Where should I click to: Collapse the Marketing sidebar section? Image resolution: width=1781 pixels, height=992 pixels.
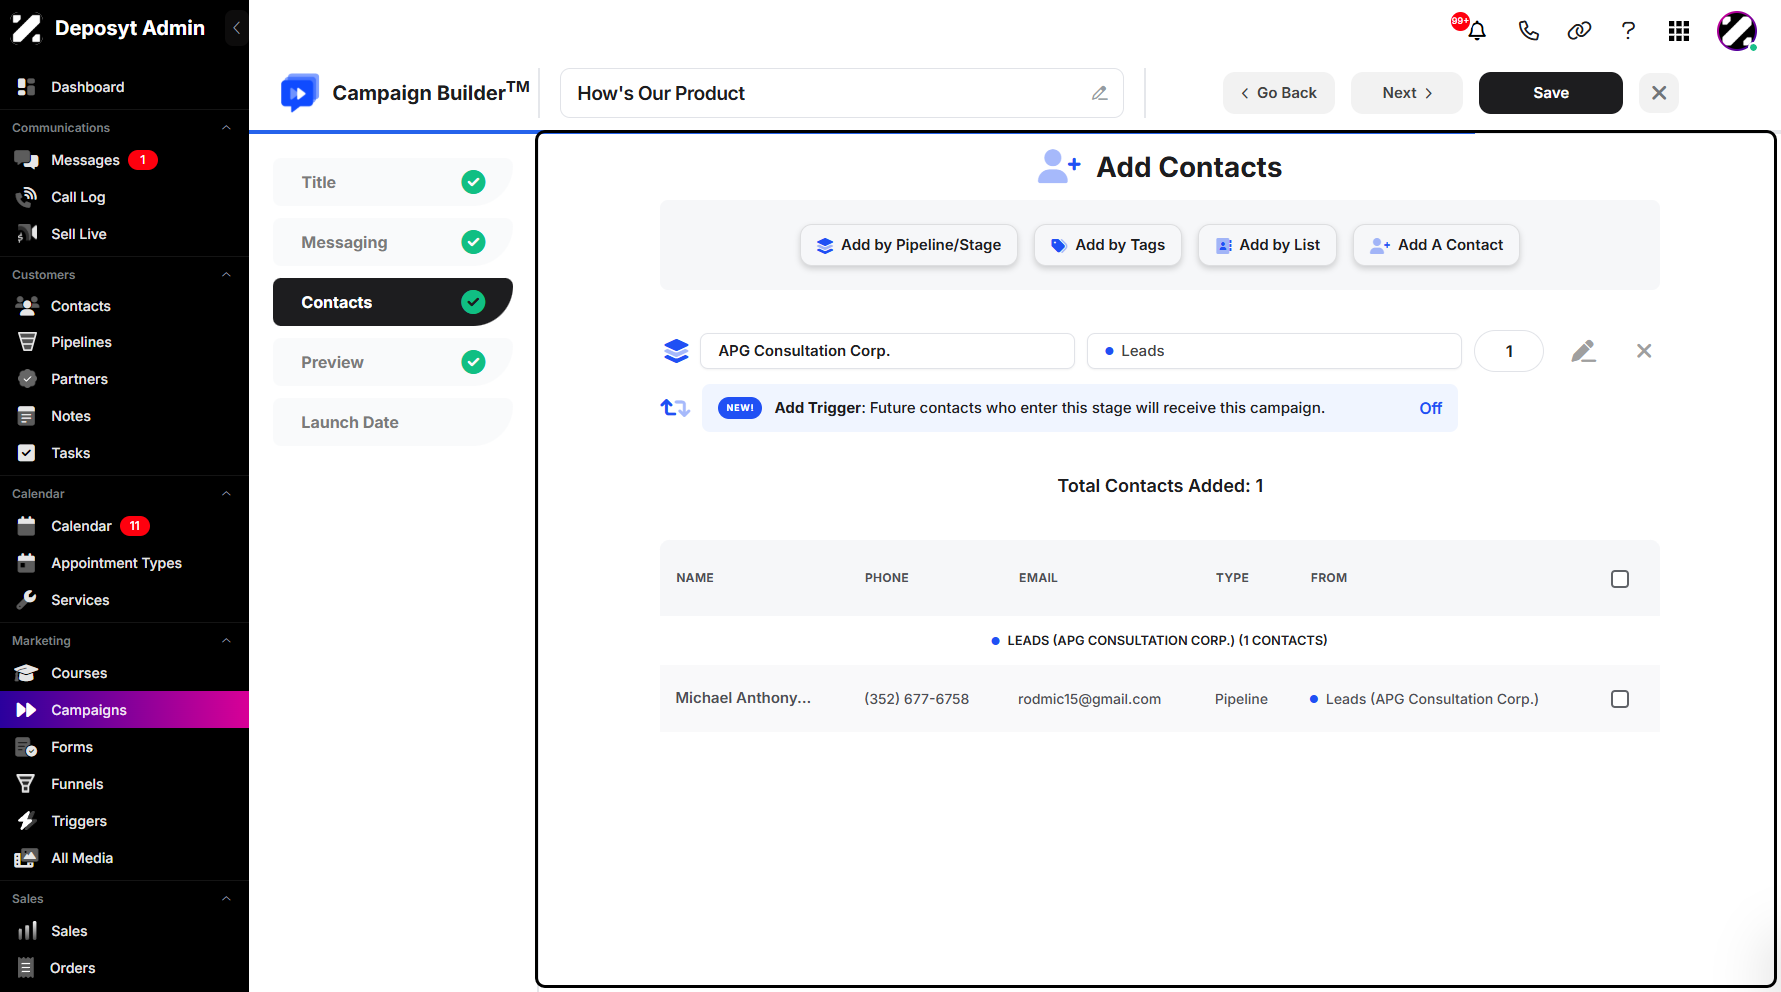pos(226,641)
